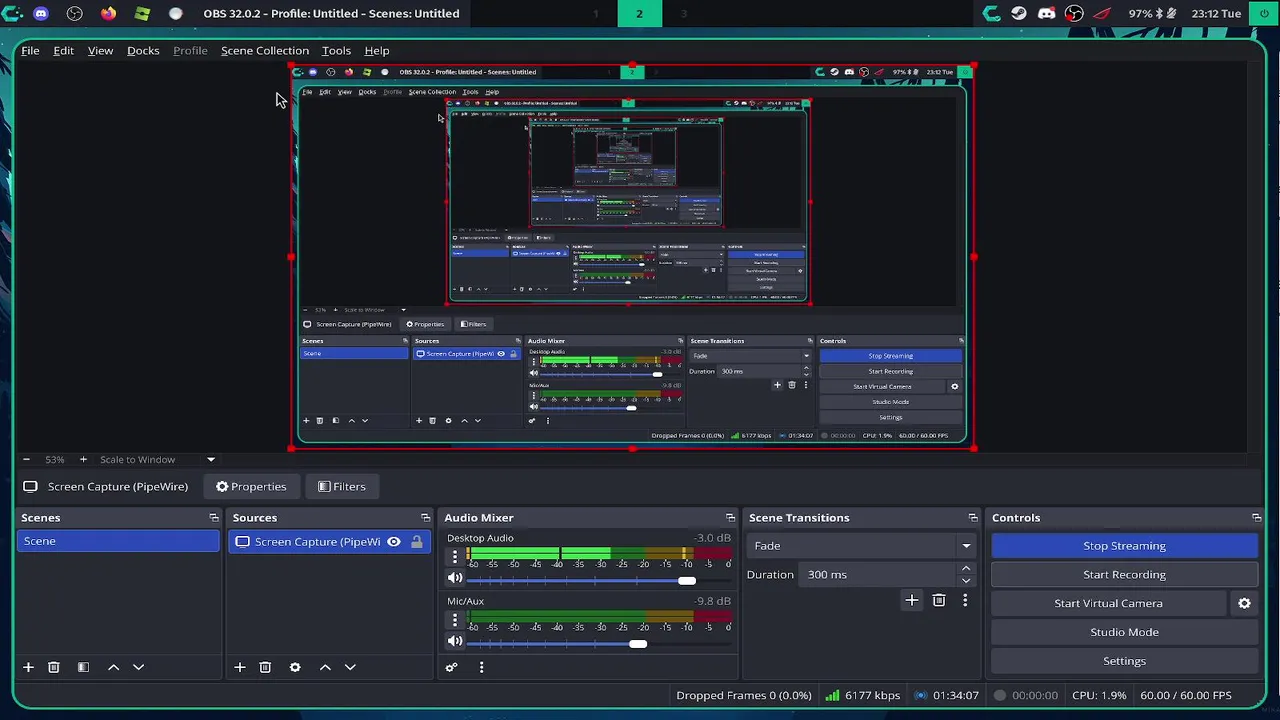
Task: Open Audio Mixer options three-dot menu
Action: tap(481, 667)
